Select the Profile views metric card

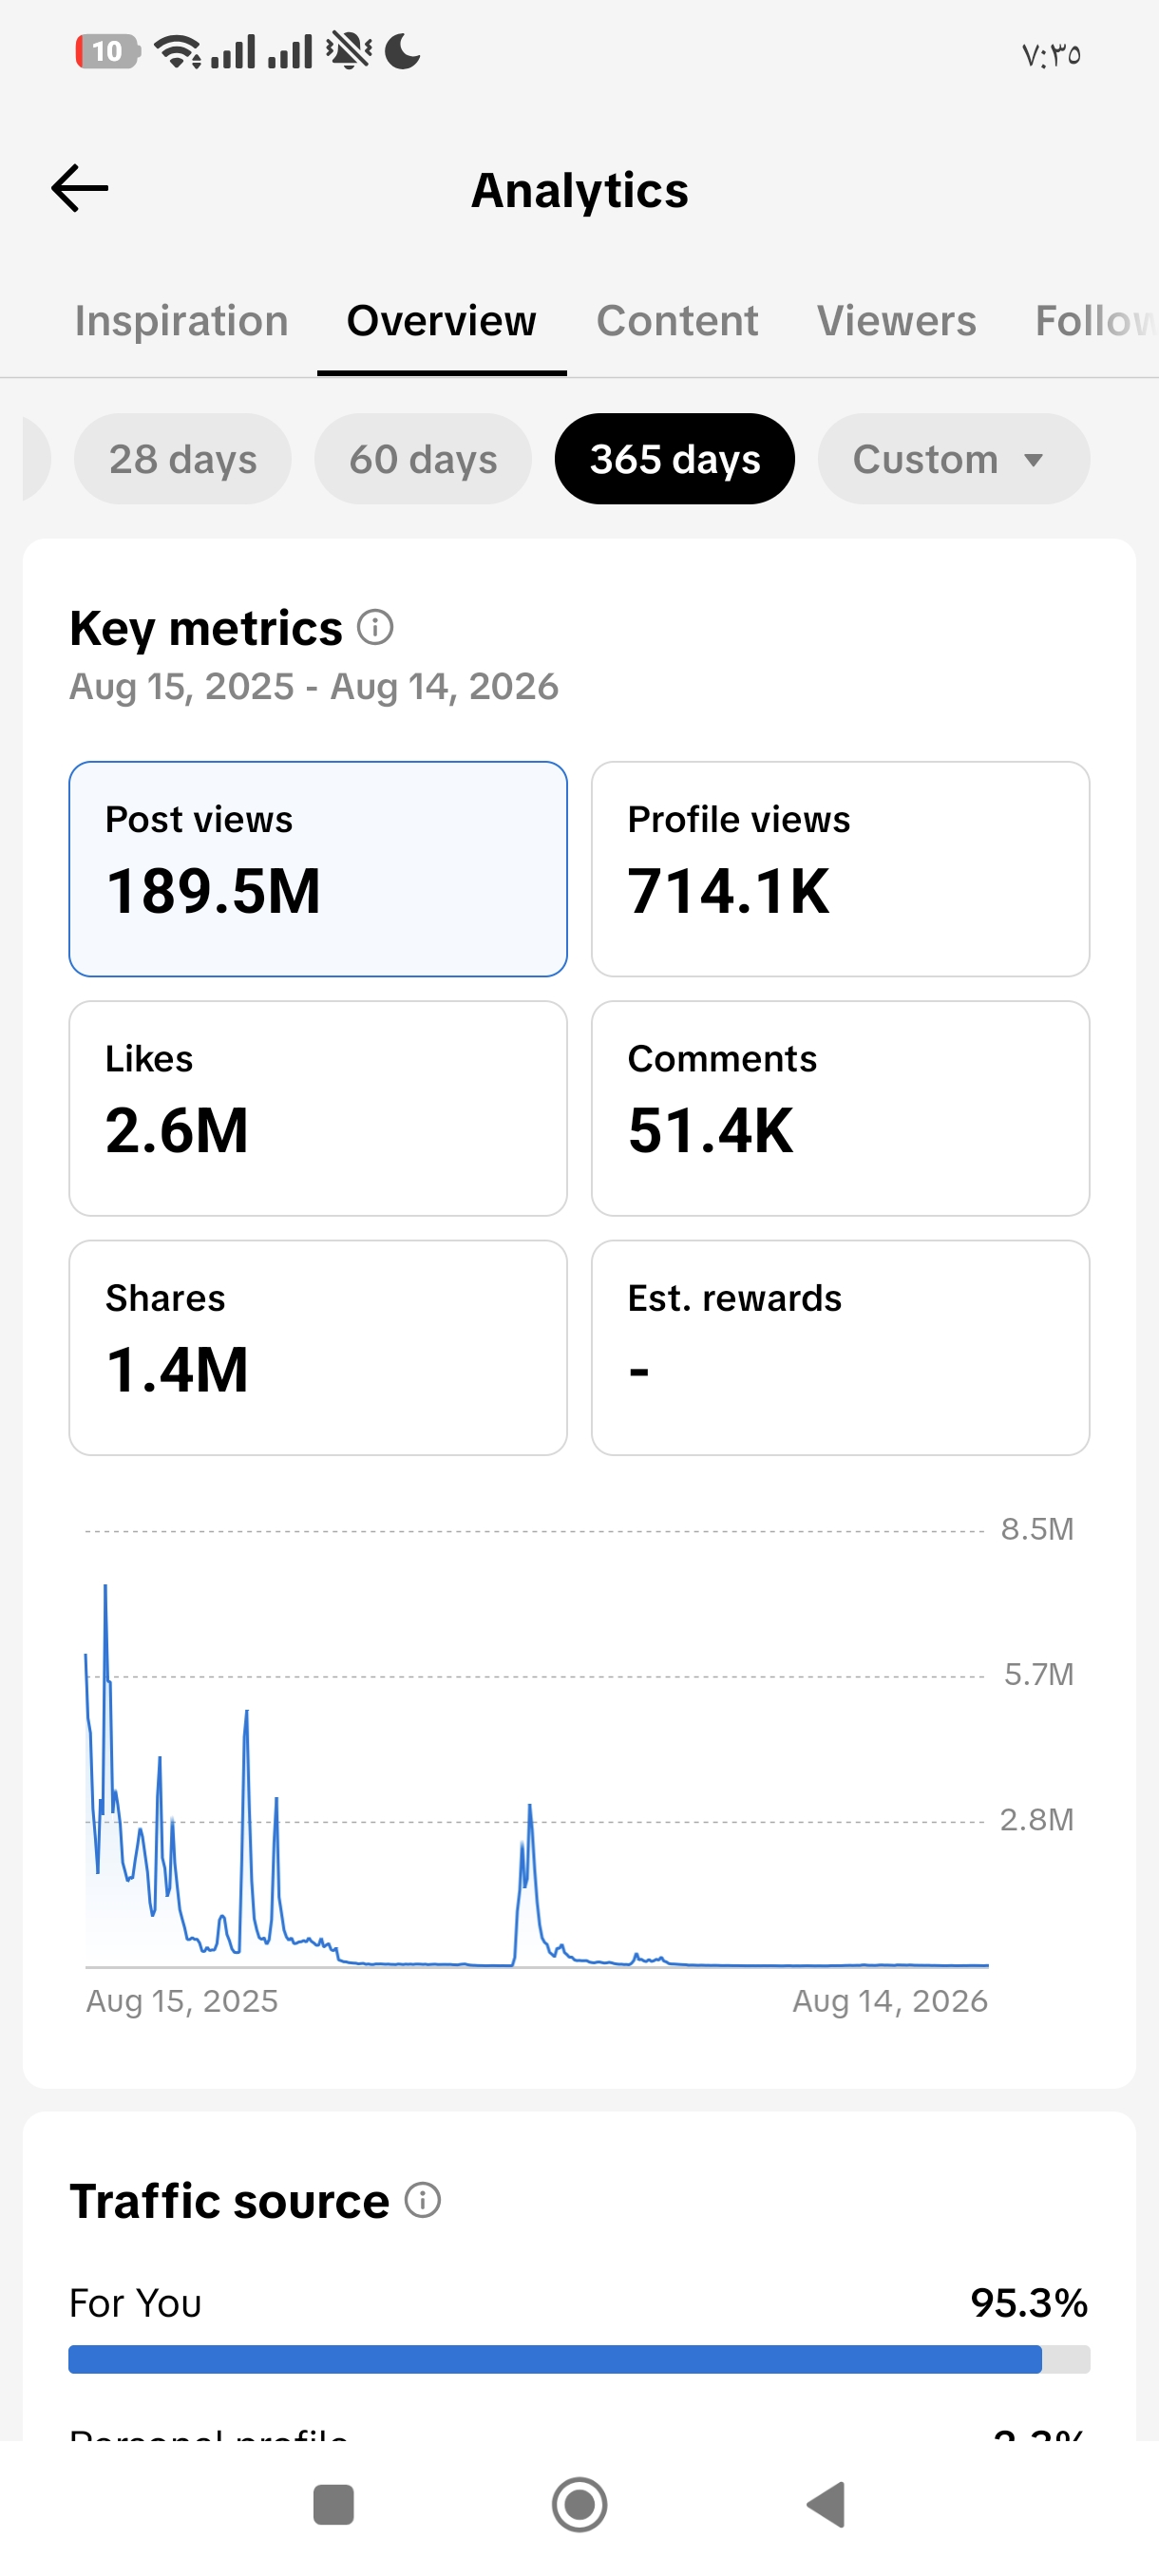840,869
